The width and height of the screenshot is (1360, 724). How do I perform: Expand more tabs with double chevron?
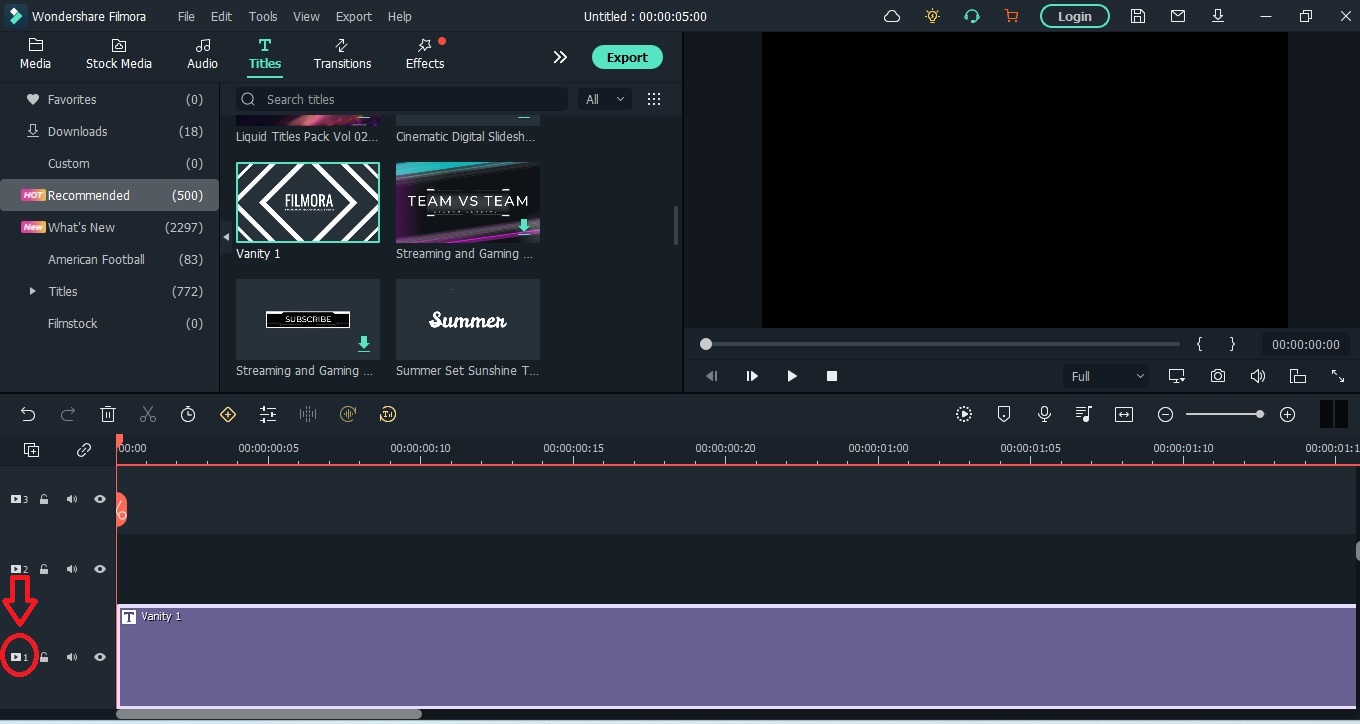coord(560,57)
